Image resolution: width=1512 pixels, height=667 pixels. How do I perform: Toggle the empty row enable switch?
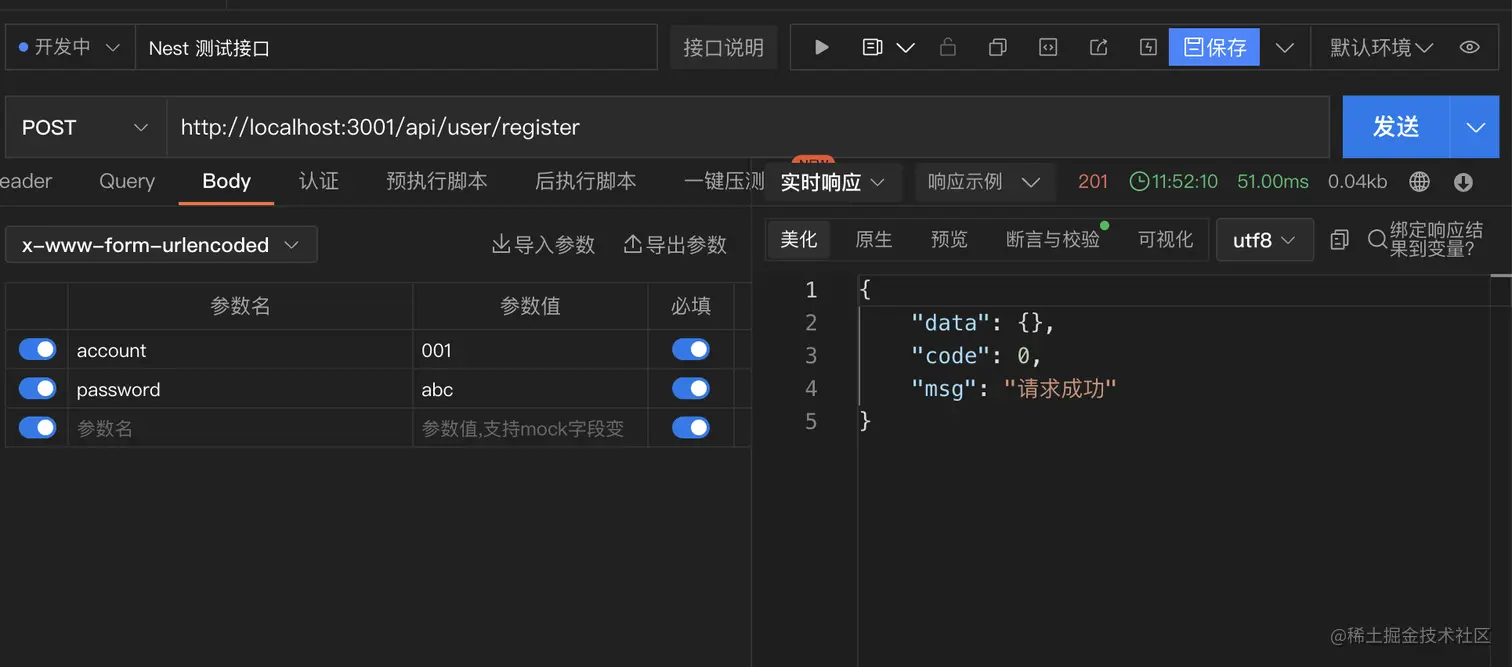coord(38,427)
